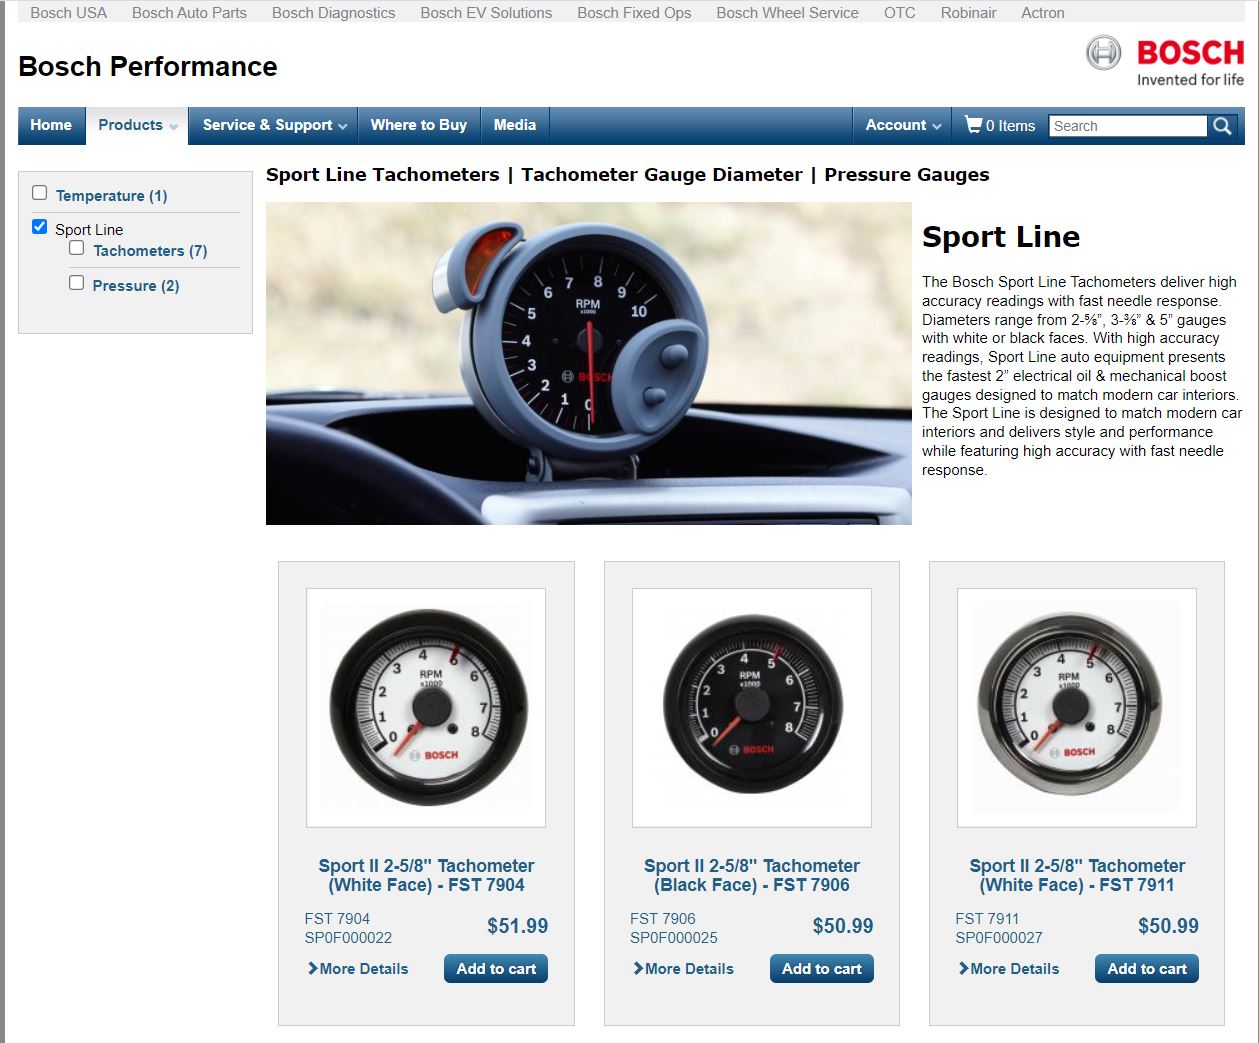Open the black face FST 7906 tachometer image
The width and height of the screenshot is (1259, 1043).
click(x=751, y=707)
